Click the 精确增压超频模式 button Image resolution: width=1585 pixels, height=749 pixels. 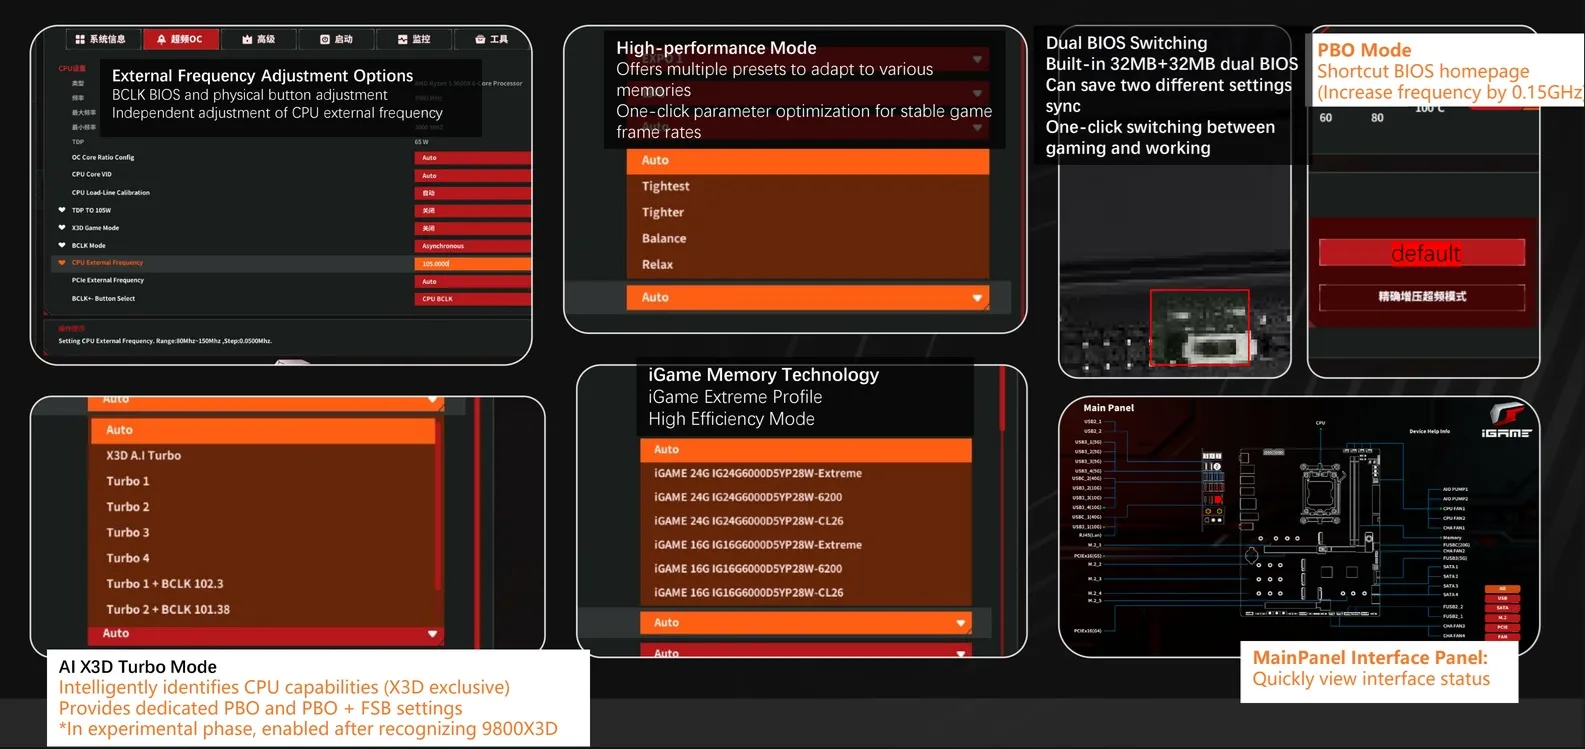(1422, 297)
